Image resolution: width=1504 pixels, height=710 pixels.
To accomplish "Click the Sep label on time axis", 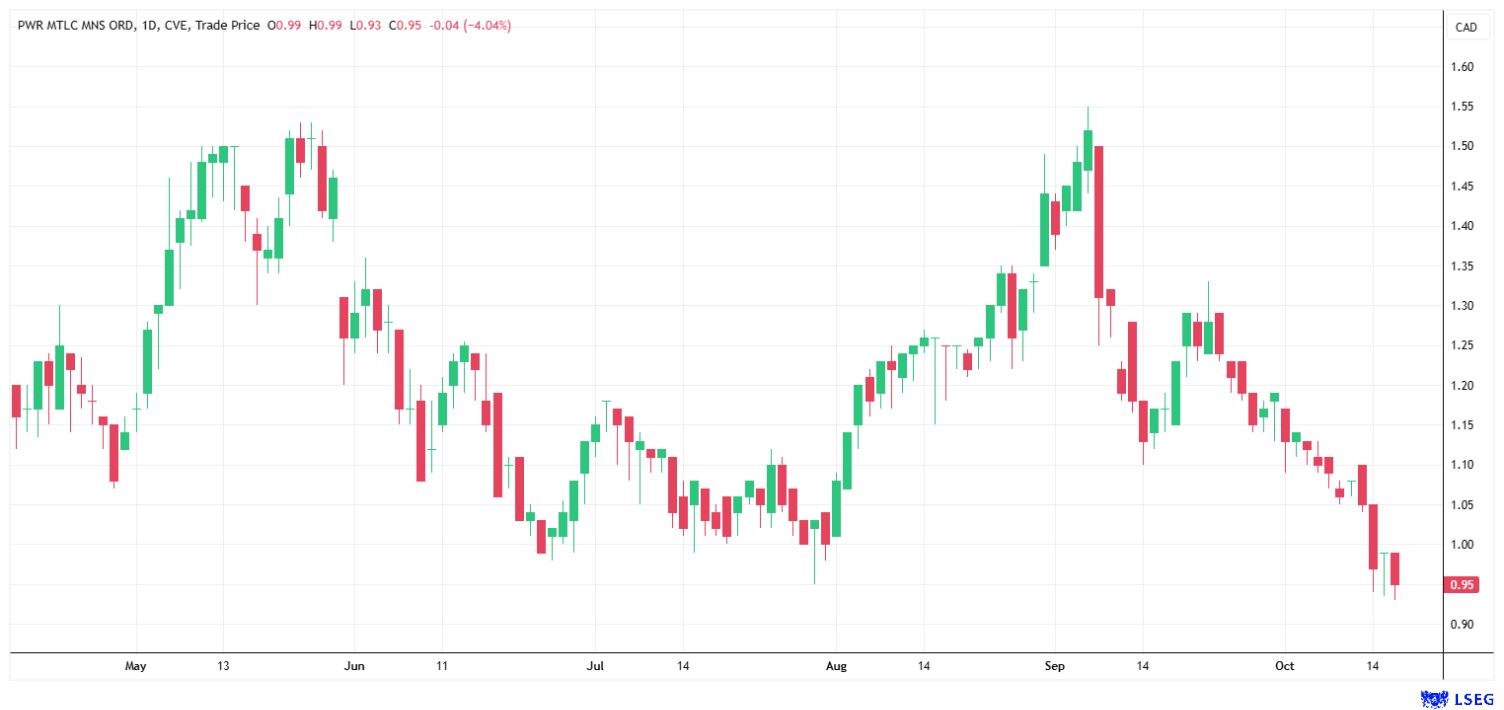I will pos(1055,665).
